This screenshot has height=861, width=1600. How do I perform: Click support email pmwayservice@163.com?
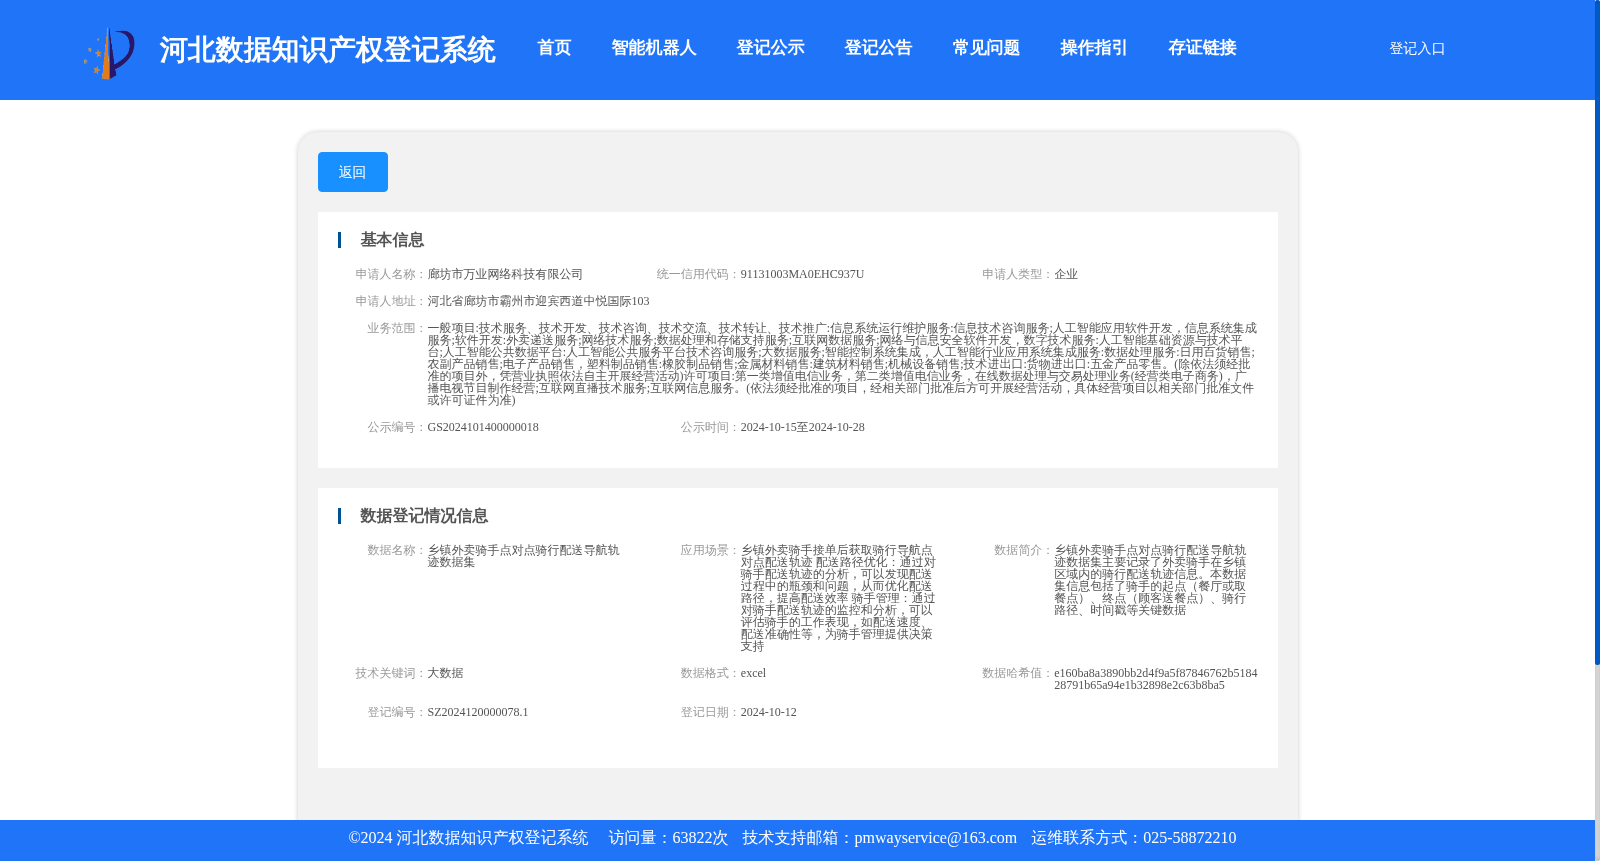(x=935, y=838)
